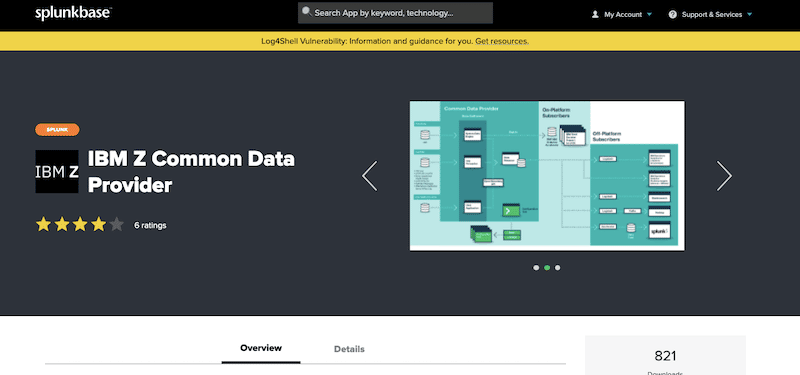Switch to the Overview tab
800x375 pixels.
[261, 348]
